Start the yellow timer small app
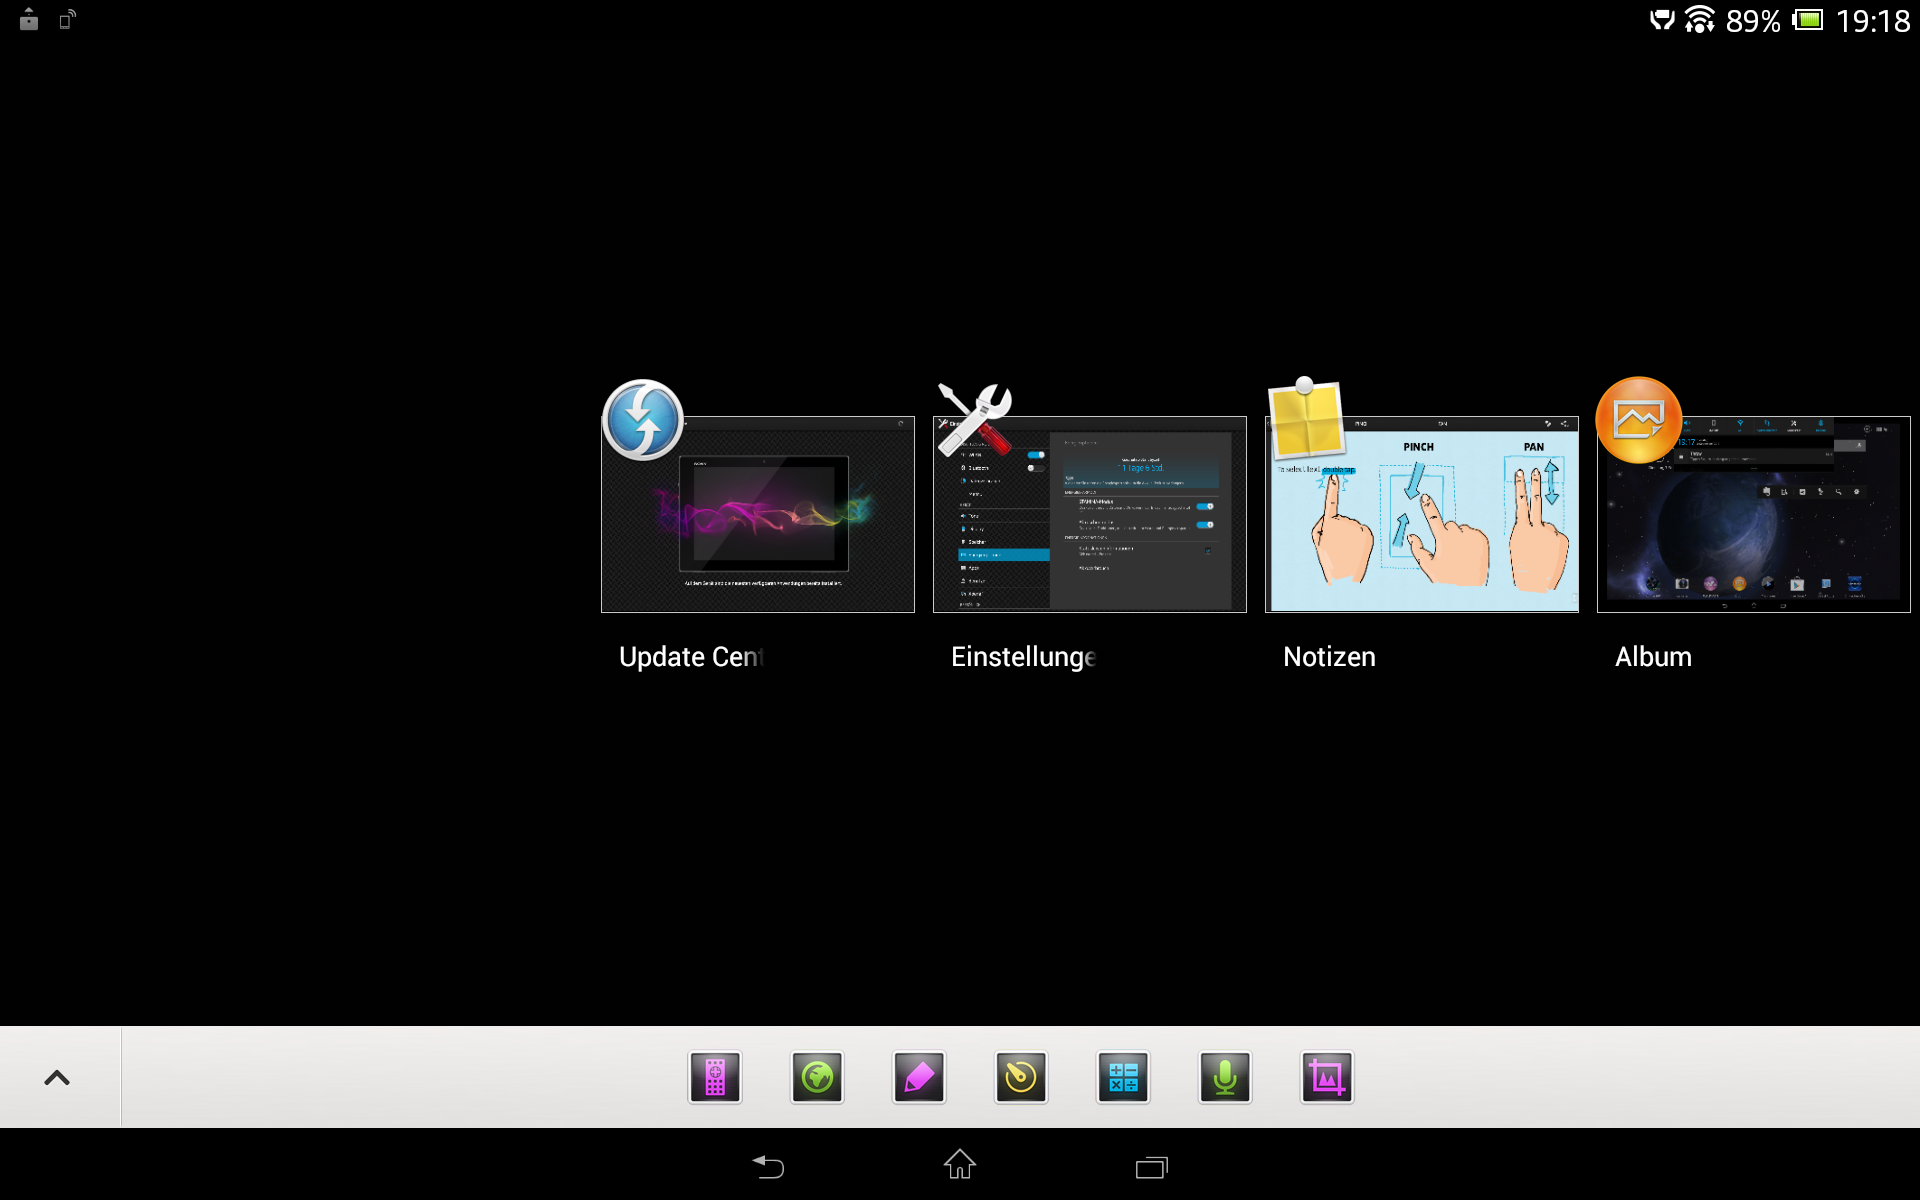Screen dimensions: 1920x1200 [1021, 1078]
